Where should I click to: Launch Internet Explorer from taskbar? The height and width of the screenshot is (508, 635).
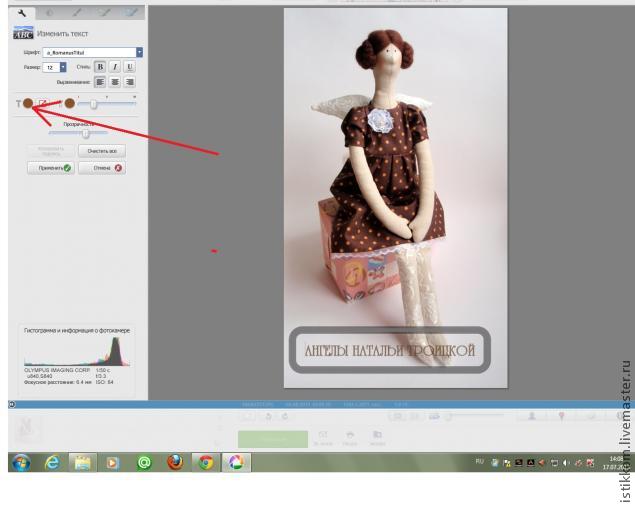(52, 462)
